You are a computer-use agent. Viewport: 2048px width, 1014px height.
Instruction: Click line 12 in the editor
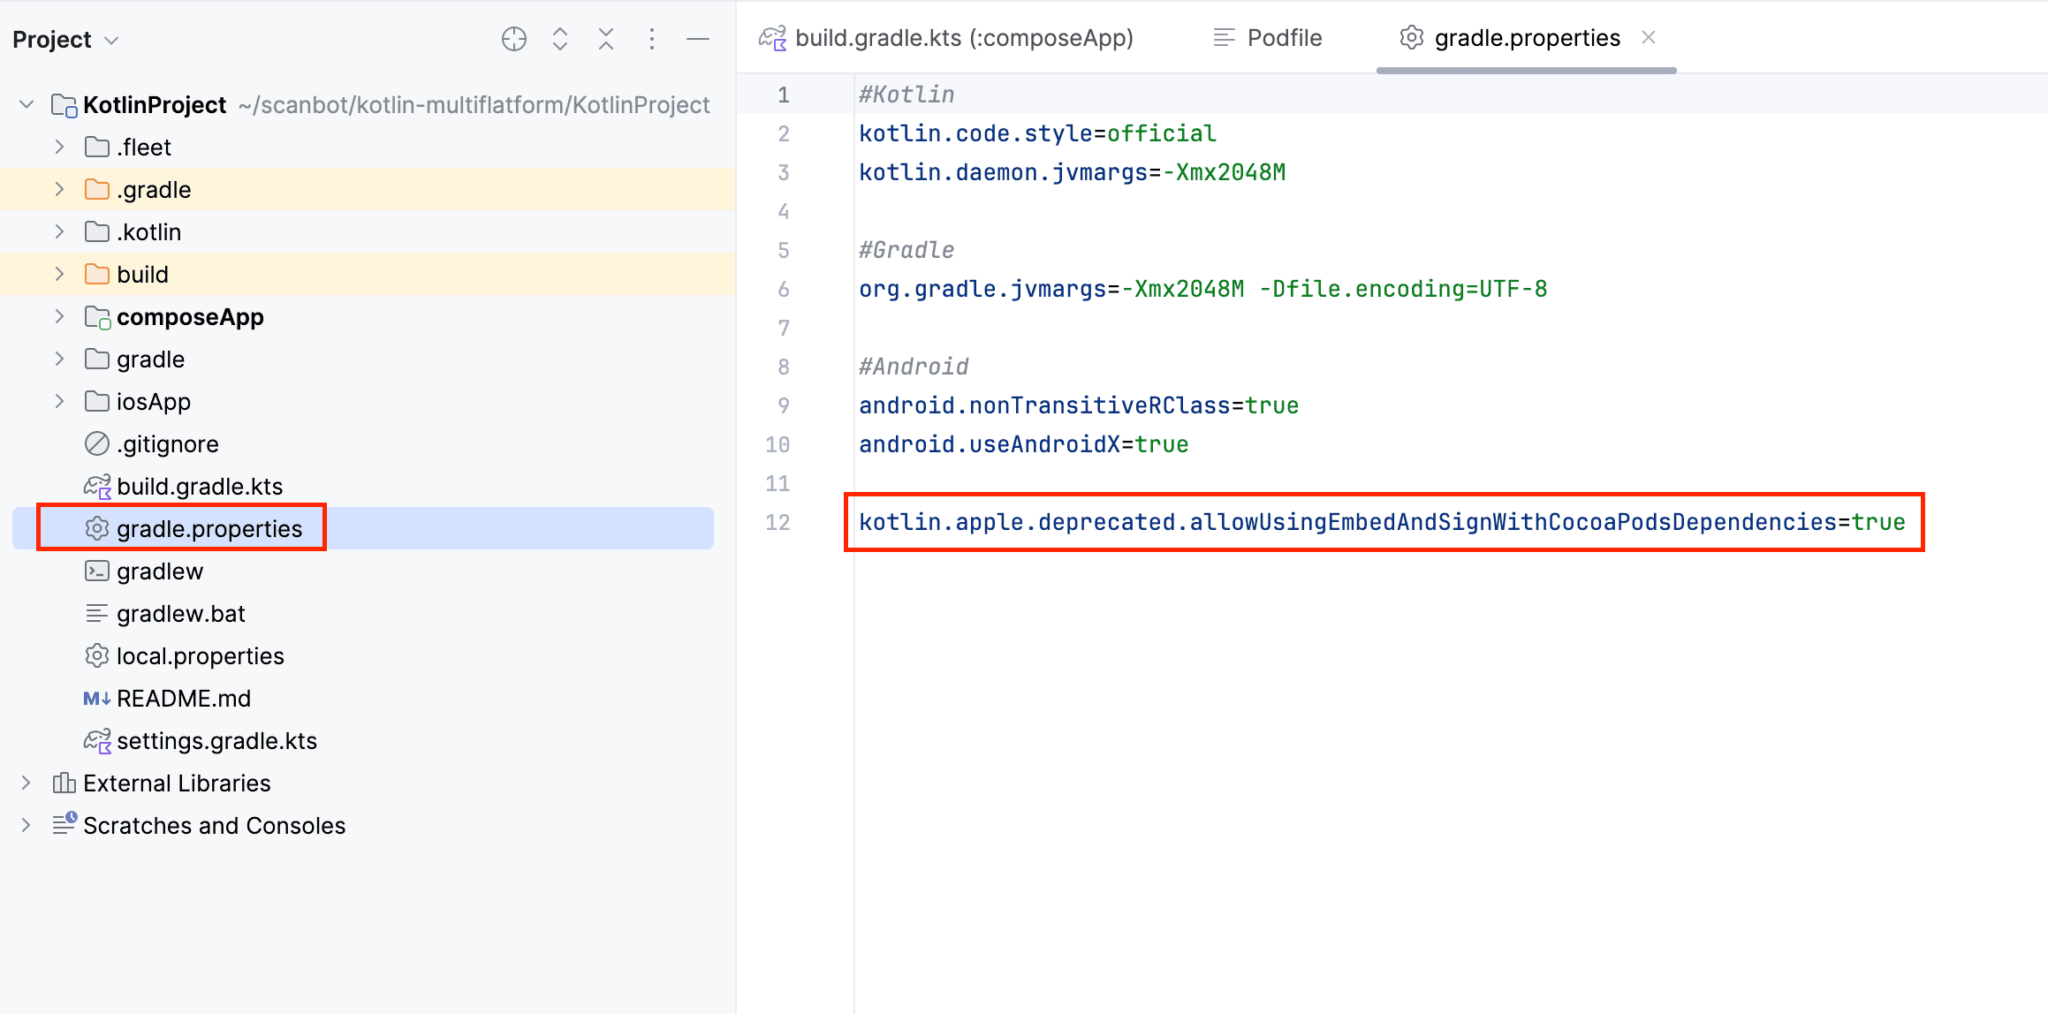pyautogui.click(x=1380, y=522)
